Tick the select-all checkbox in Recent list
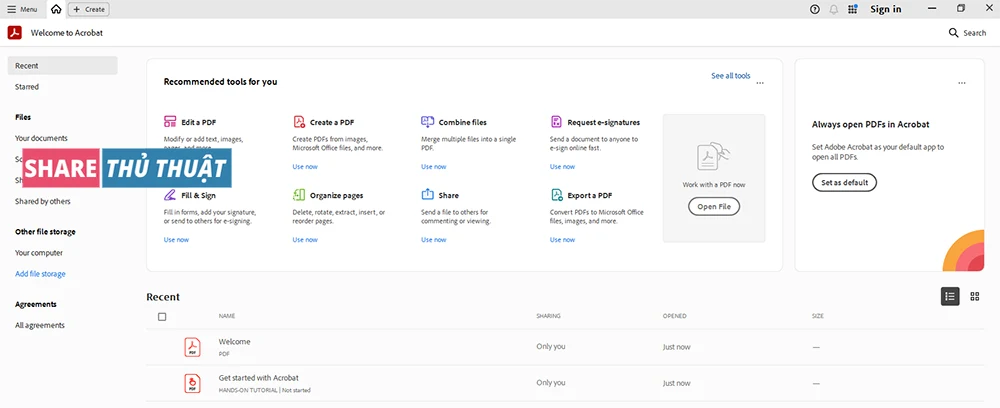This screenshot has width=1000, height=408. click(162, 317)
